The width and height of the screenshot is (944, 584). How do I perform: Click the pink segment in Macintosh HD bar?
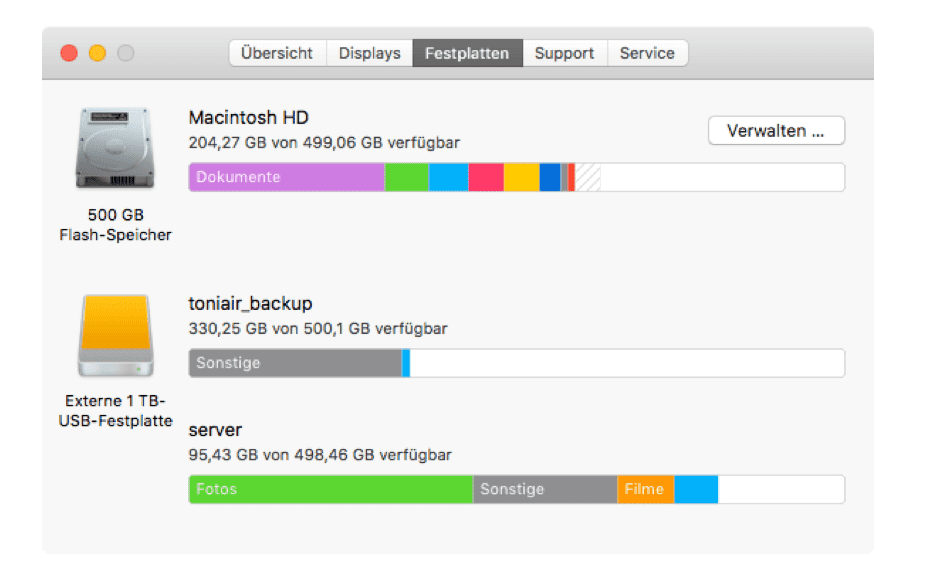486,177
